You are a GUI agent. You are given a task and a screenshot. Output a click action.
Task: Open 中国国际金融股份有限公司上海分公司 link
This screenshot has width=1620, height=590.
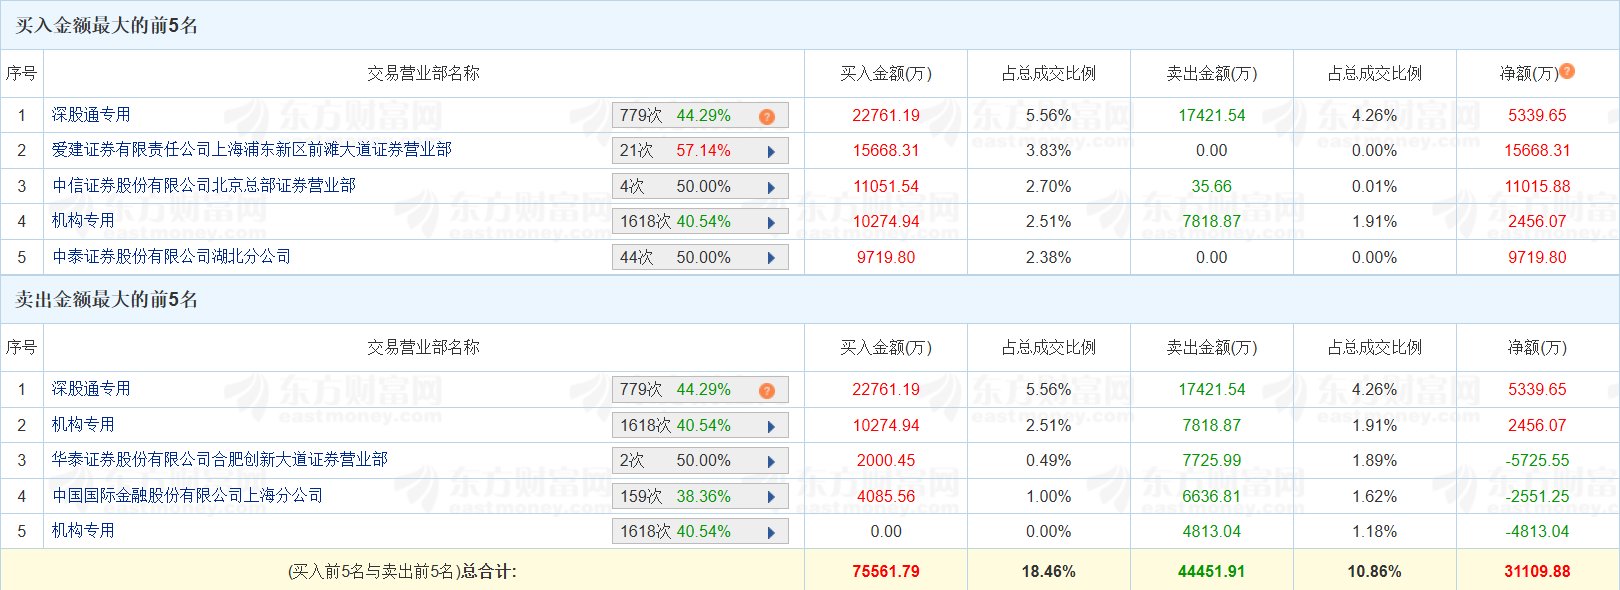187,496
